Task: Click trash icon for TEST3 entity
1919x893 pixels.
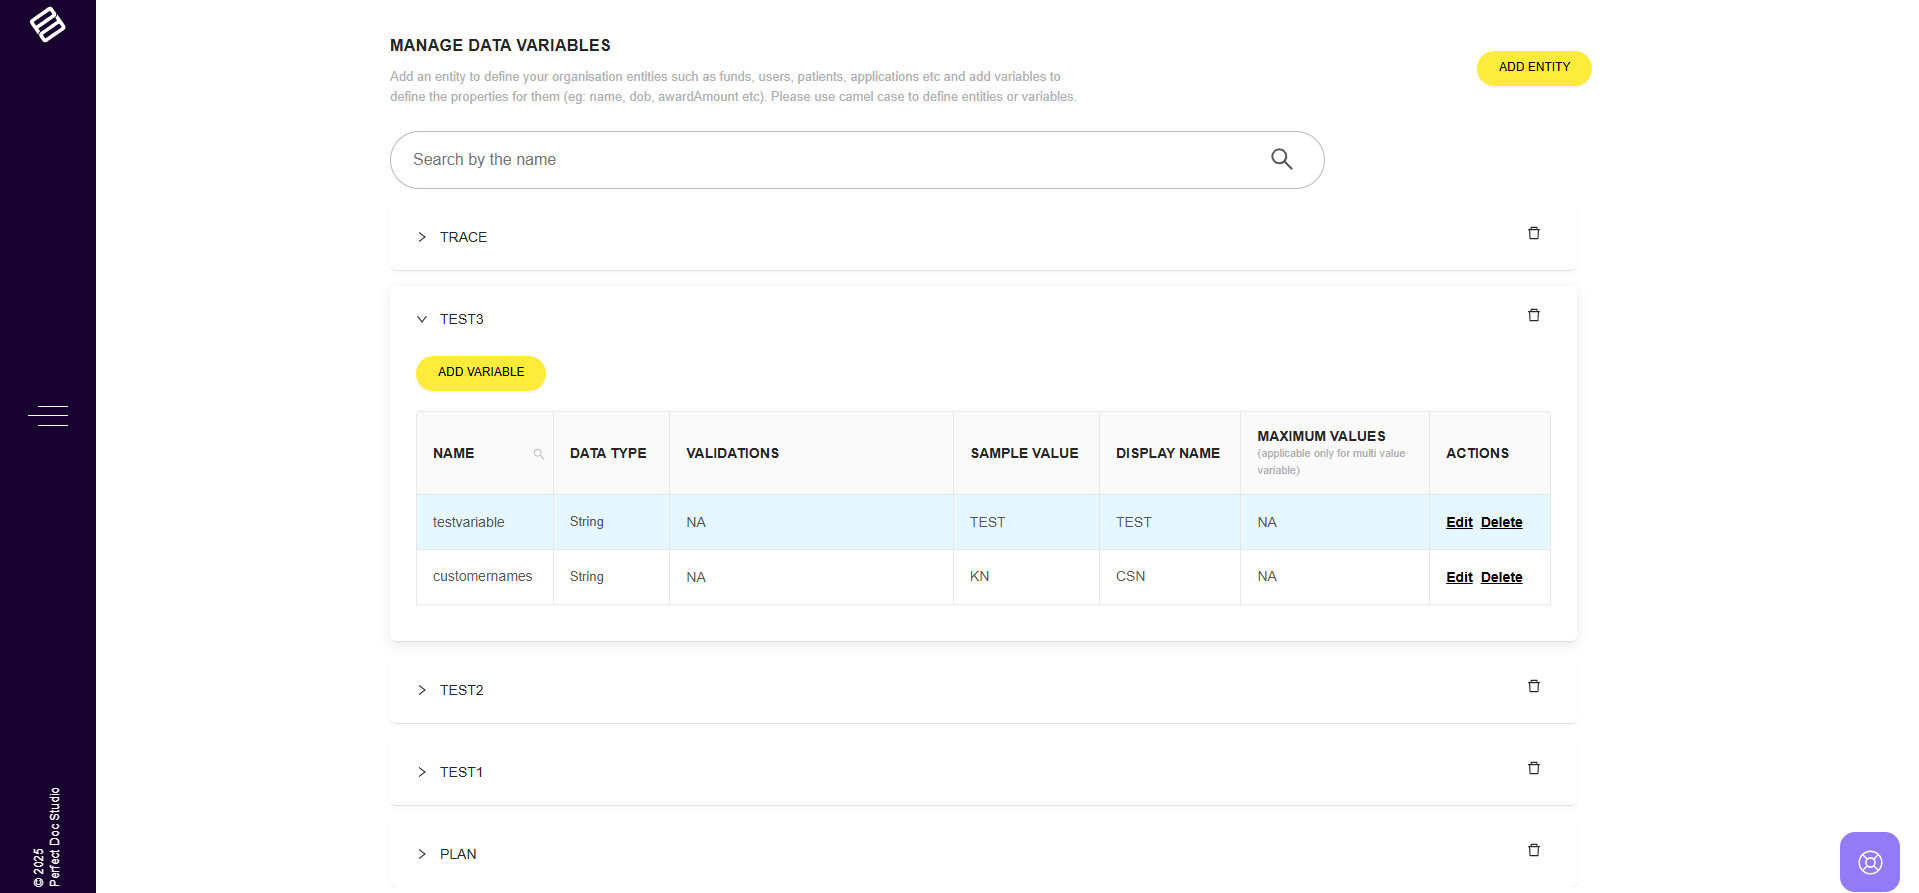Action: (x=1533, y=316)
